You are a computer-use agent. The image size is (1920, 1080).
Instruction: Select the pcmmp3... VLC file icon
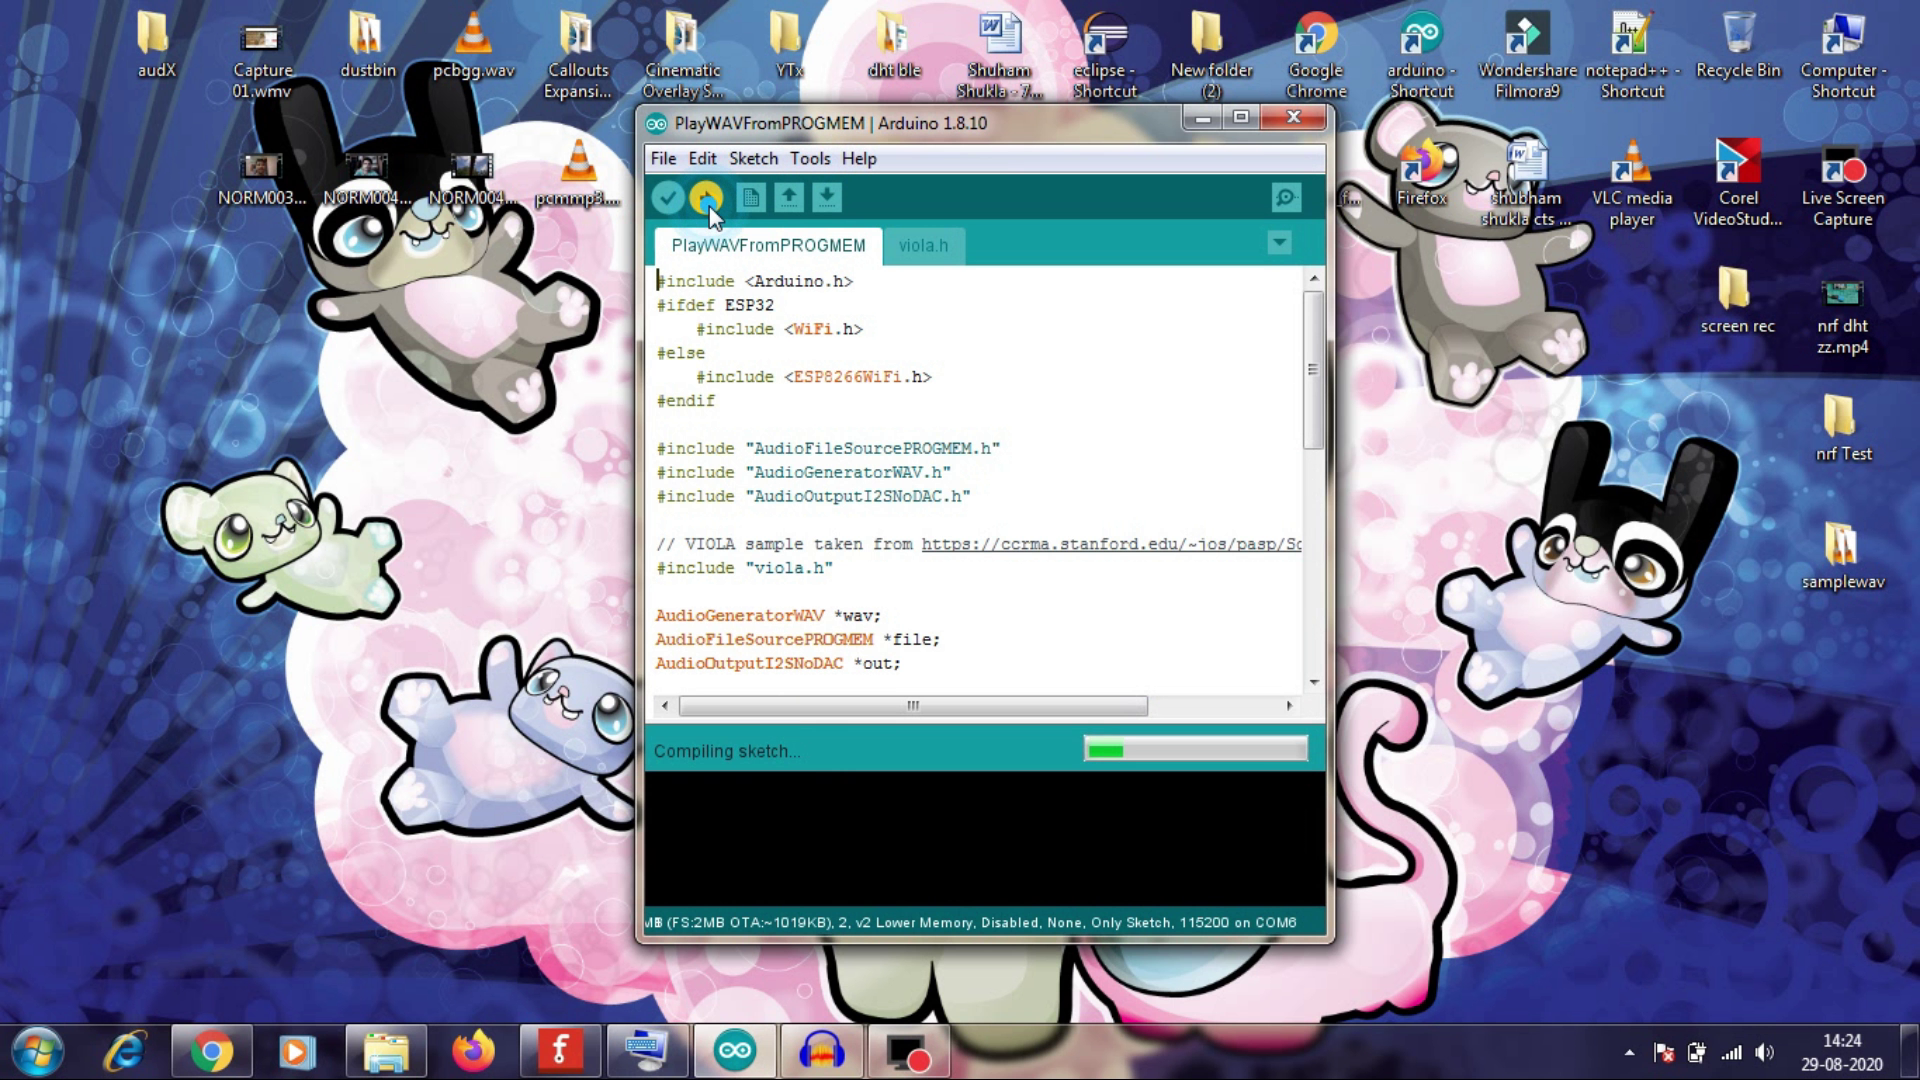[578, 175]
